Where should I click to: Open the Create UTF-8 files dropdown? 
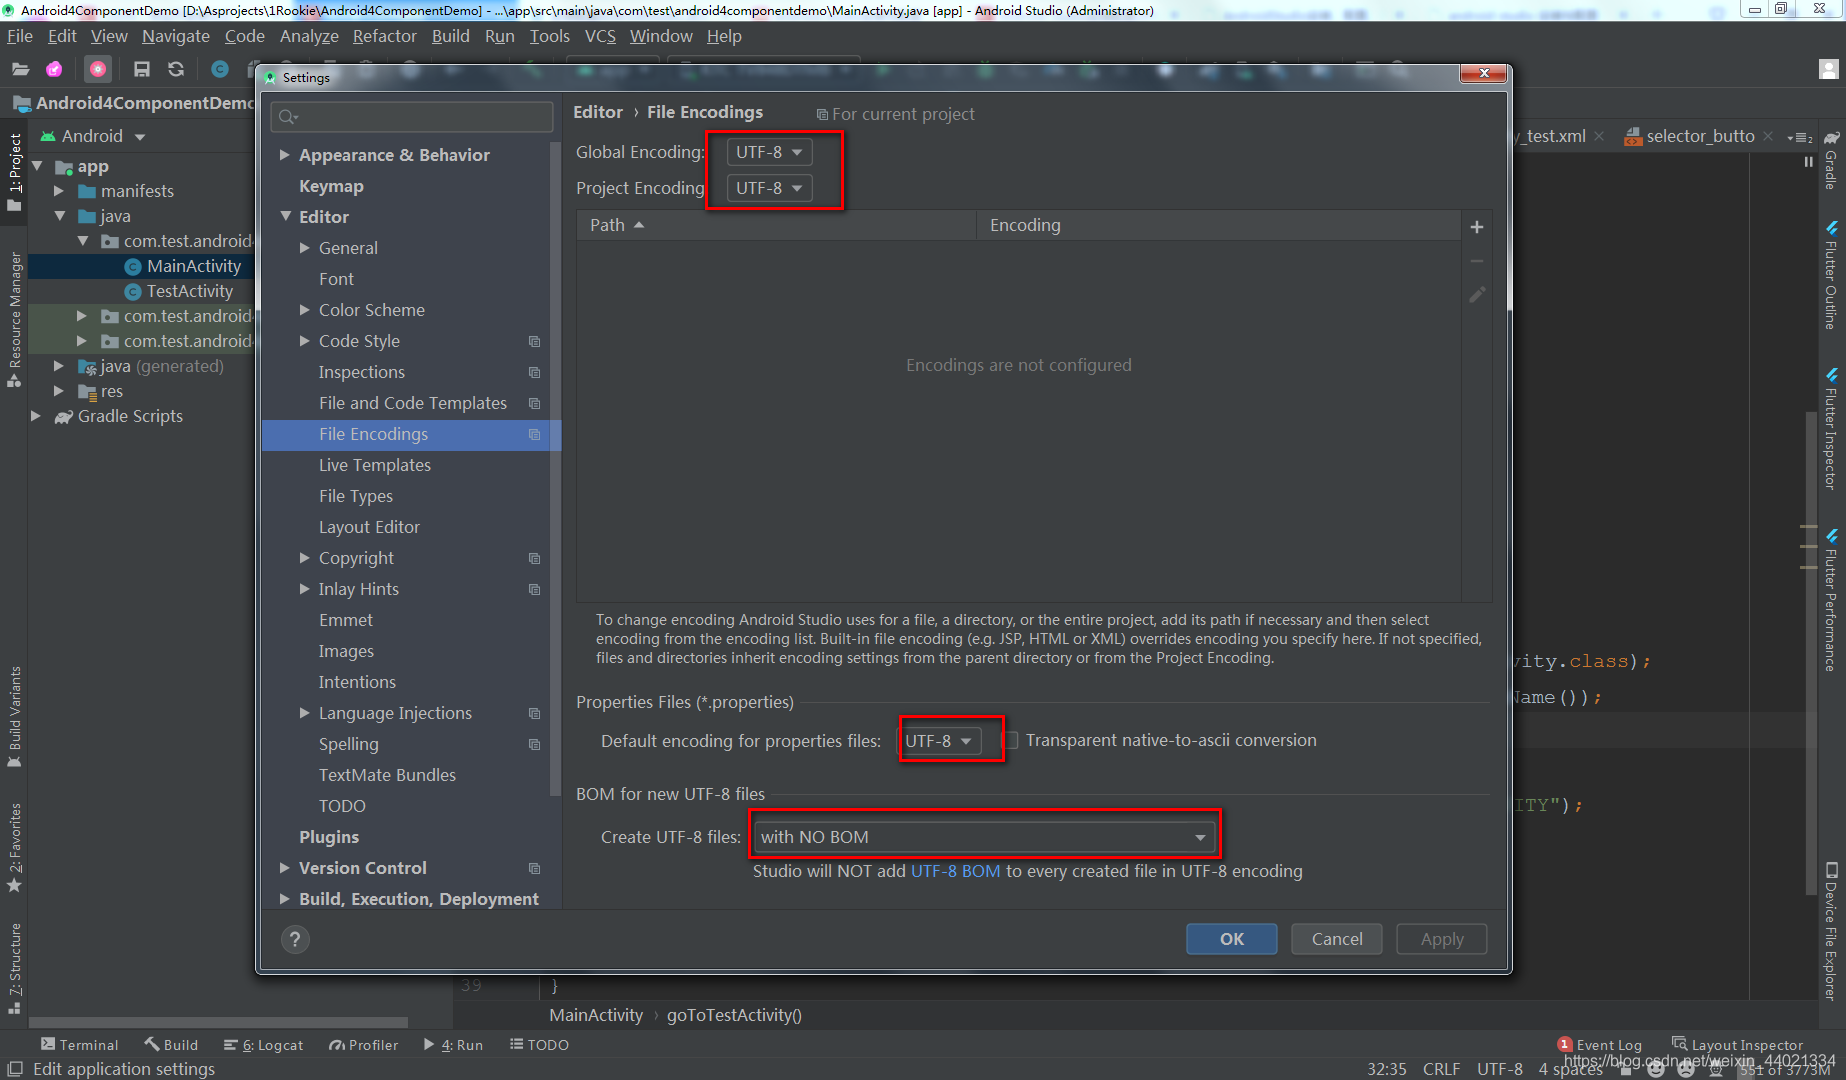point(984,837)
